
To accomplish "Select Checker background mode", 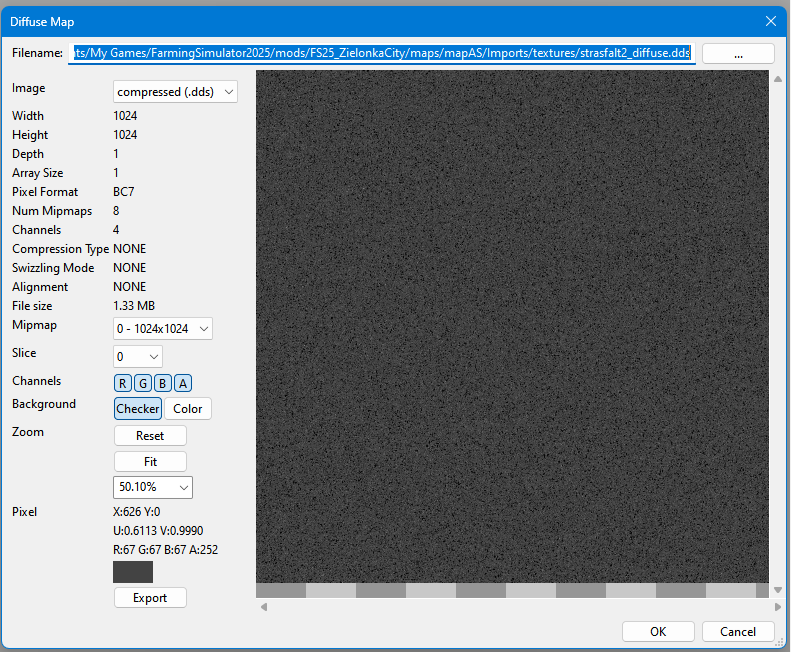I will (x=138, y=409).
